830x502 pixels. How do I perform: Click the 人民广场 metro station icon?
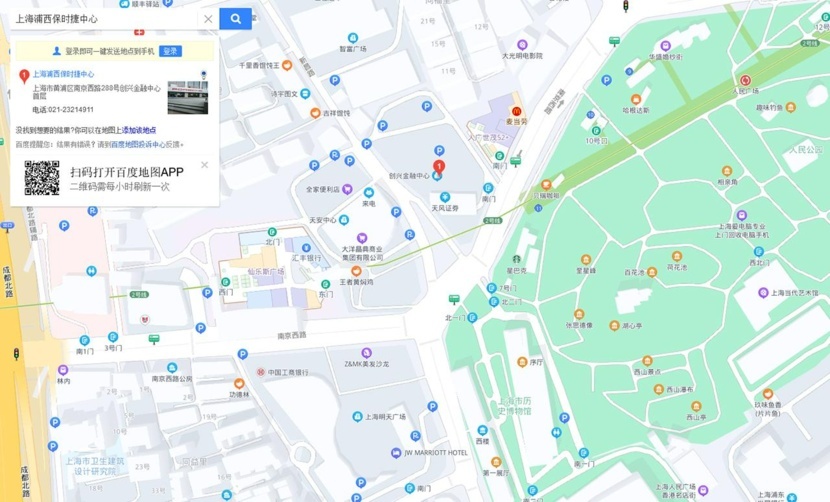(x=745, y=80)
